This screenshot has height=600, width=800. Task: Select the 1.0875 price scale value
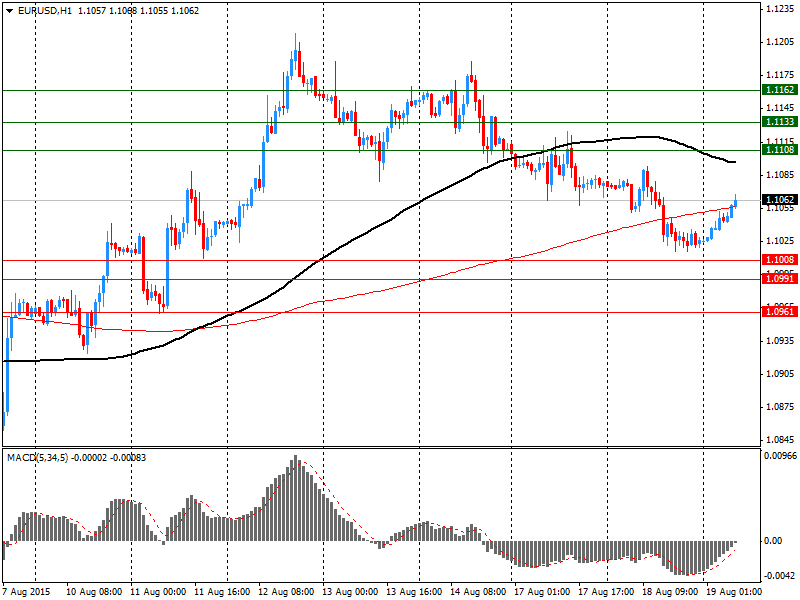(781, 407)
